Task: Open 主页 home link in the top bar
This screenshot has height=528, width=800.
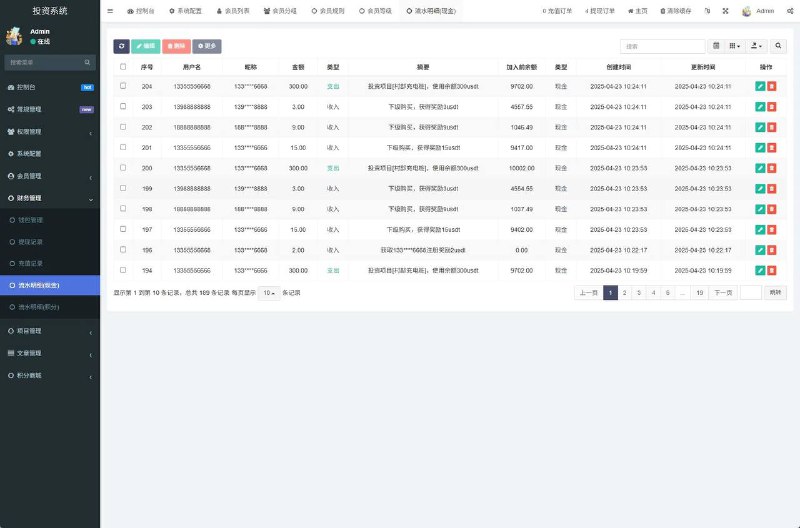Action: click(x=637, y=11)
